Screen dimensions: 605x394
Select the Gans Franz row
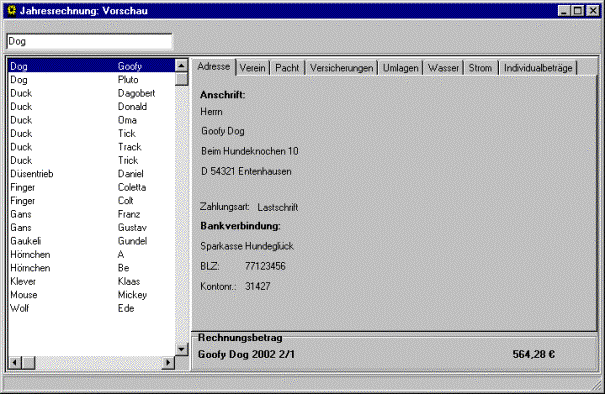[92, 214]
